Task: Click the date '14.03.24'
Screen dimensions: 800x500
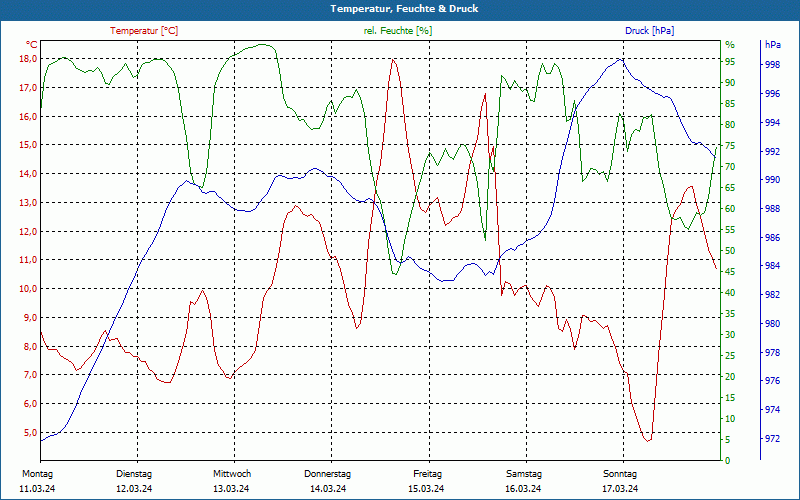Action: coord(328,489)
